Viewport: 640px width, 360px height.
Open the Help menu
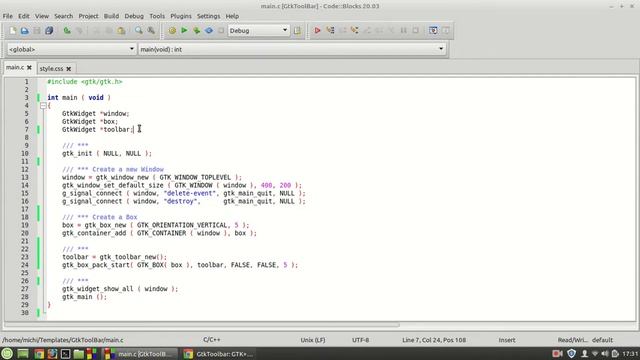pos(232,16)
